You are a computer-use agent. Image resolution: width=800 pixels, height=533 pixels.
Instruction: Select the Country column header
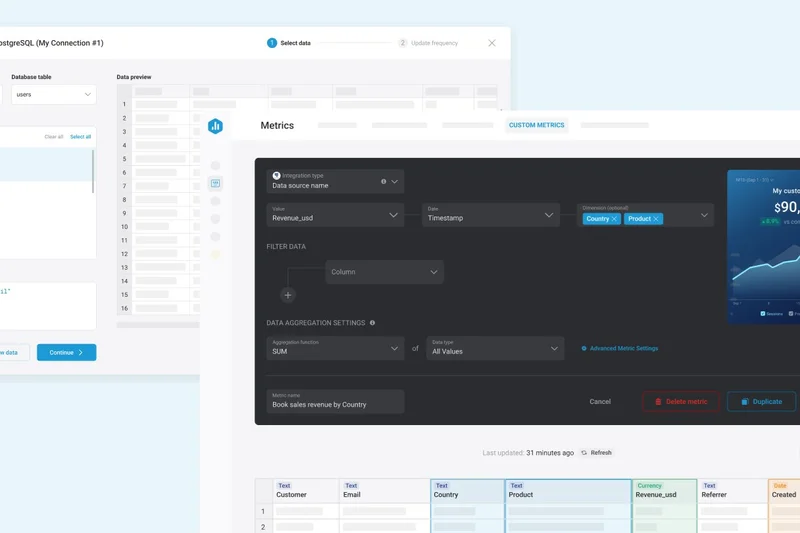[467, 491]
